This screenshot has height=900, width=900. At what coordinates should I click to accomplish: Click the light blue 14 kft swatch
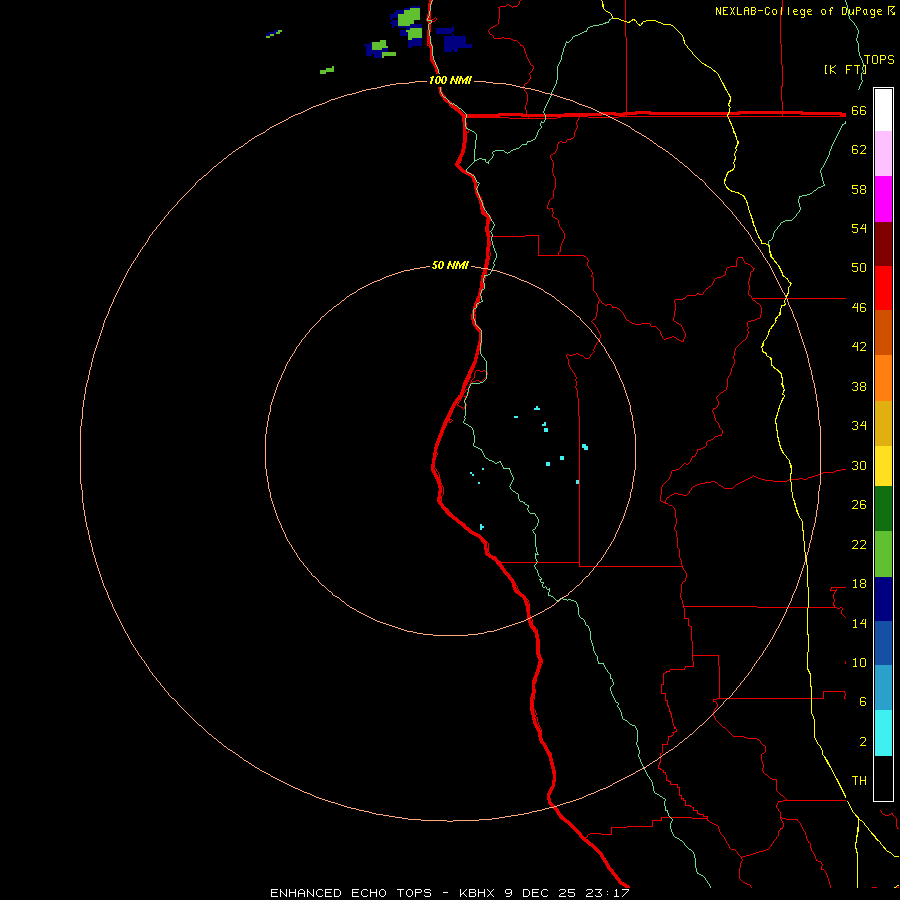(x=883, y=688)
